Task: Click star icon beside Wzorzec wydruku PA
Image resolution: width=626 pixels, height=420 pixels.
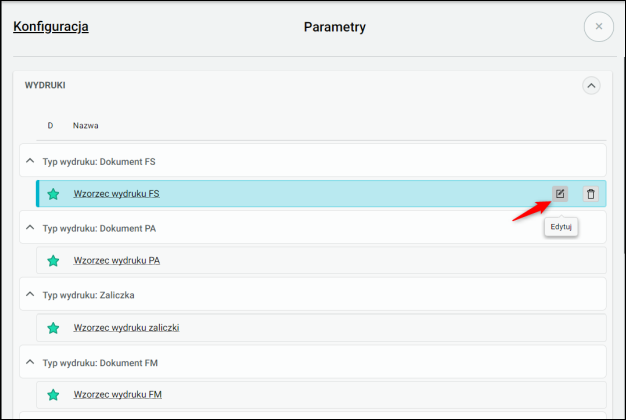Action: click(53, 261)
